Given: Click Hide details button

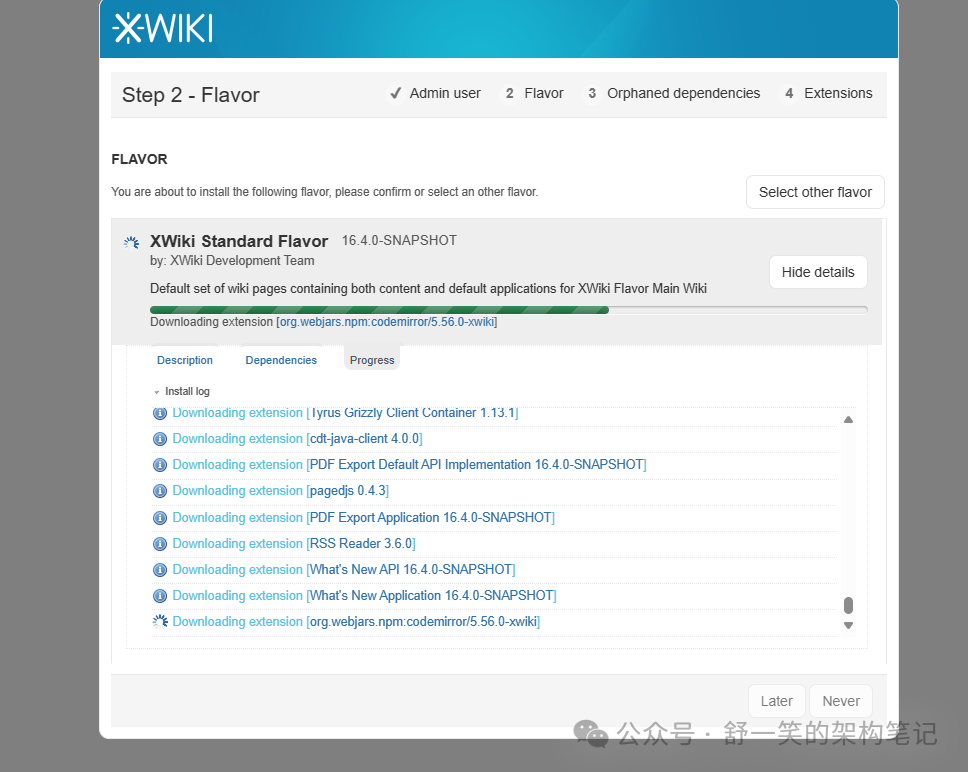Looking at the screenshot, I should (x=818, y=272).
